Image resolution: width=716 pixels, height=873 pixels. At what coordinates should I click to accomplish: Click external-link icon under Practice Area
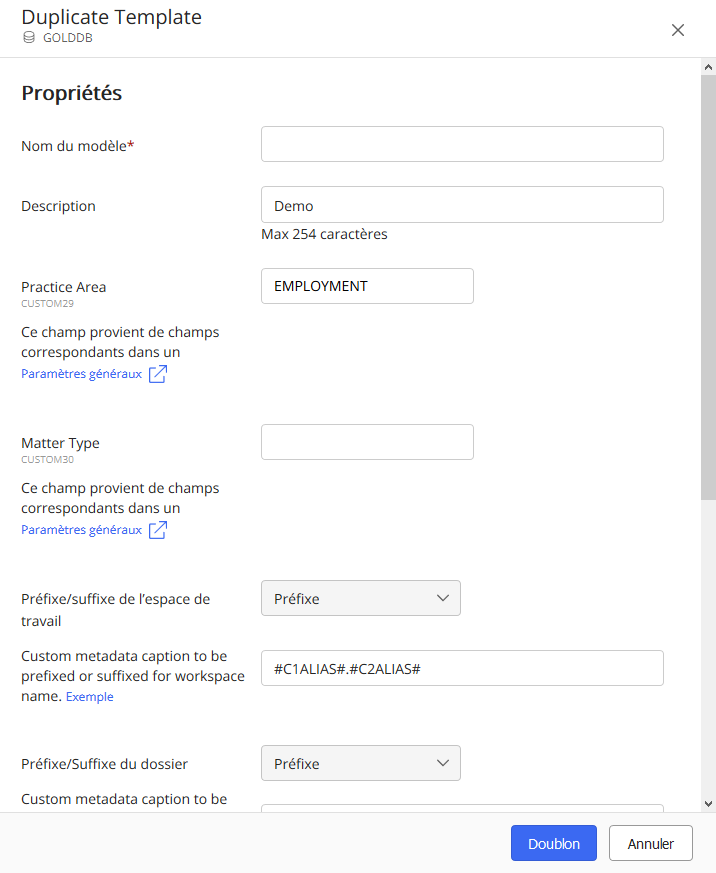coord(158,374)
